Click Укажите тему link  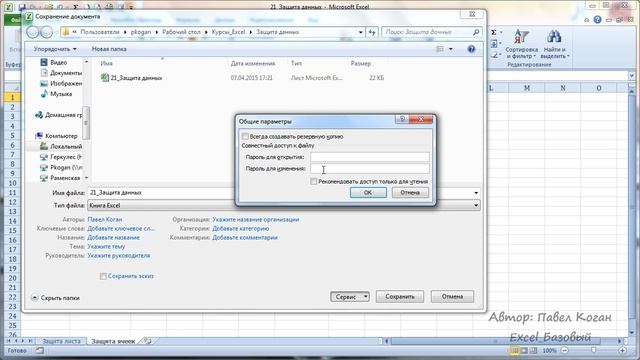(x=106, y=247)
